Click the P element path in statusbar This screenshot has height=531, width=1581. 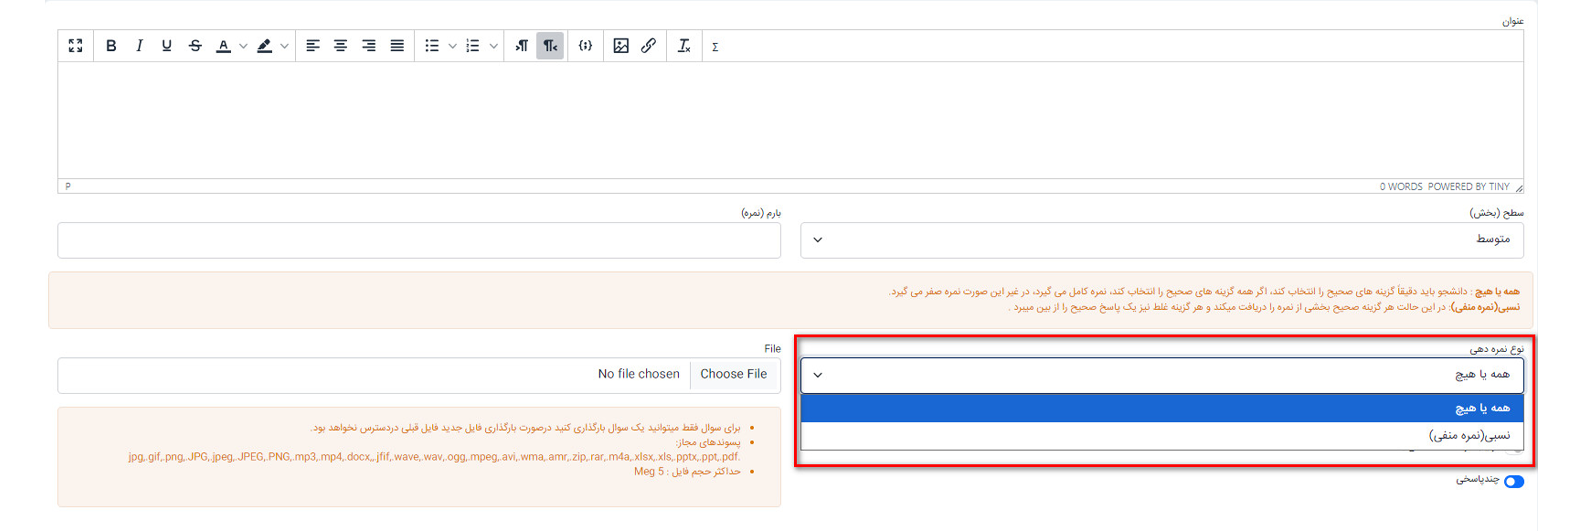point(68,186)
